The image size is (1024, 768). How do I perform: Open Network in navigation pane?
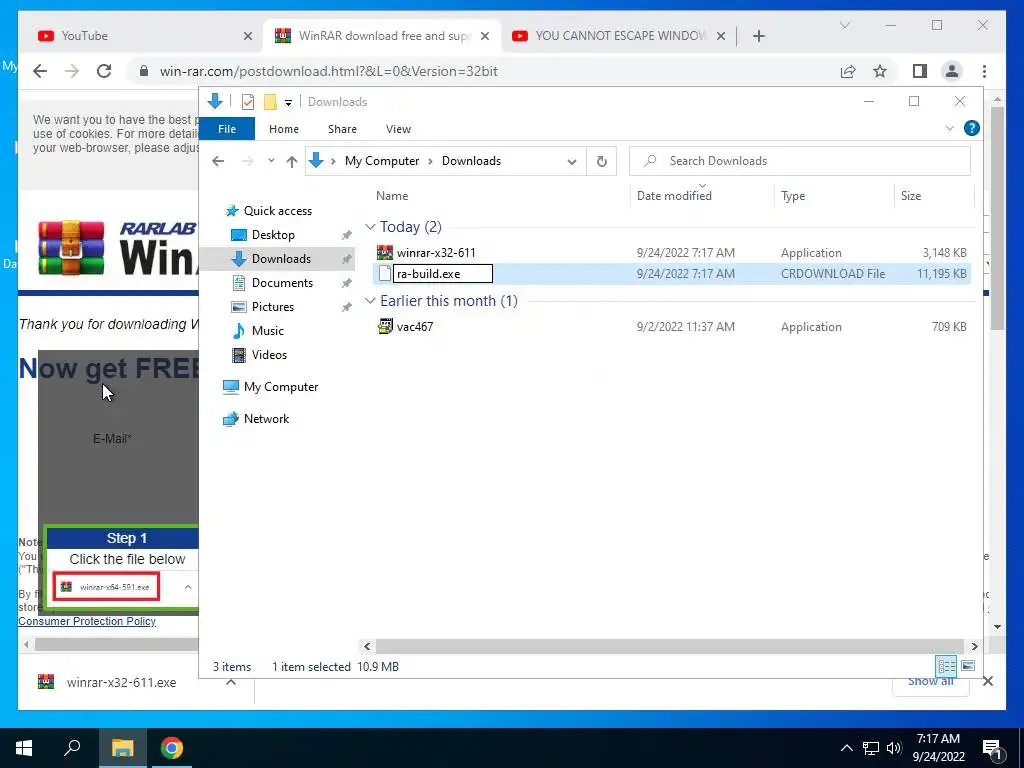coord(266,419)
